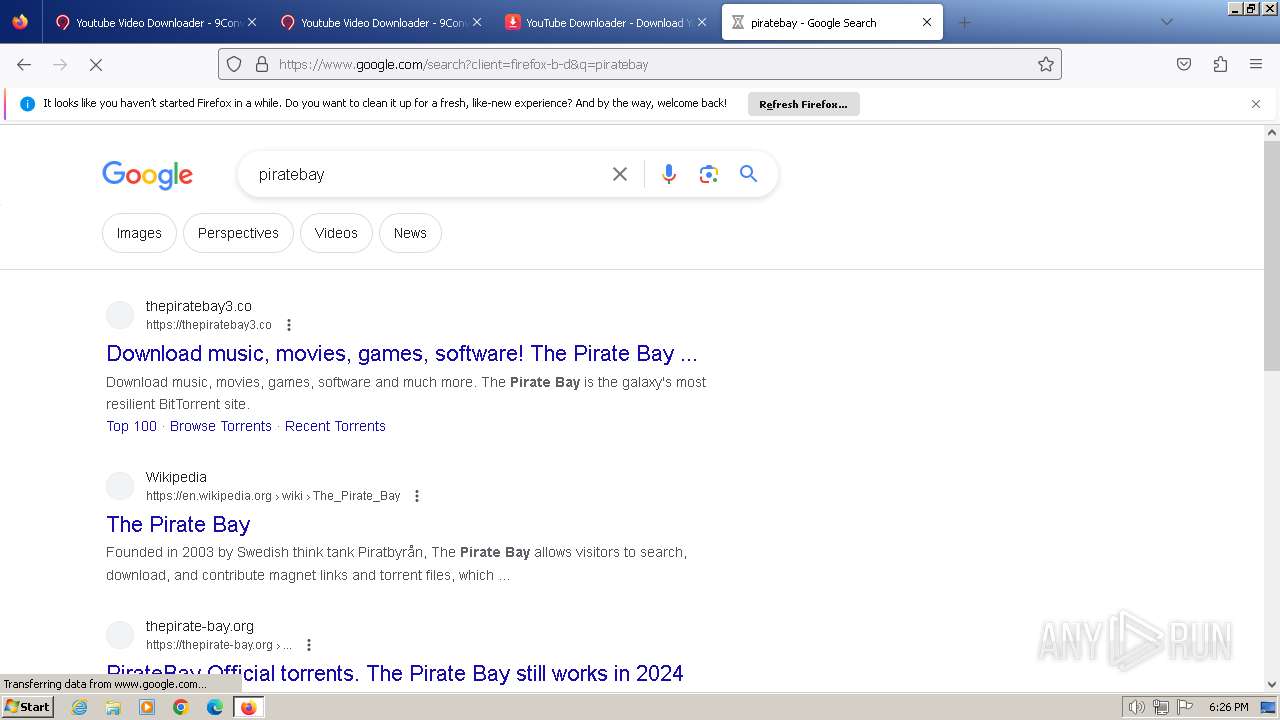Viewport: 1280px width, 720px height.
Task: List all tabs dropdown arrow
Action: point(1166,22)
